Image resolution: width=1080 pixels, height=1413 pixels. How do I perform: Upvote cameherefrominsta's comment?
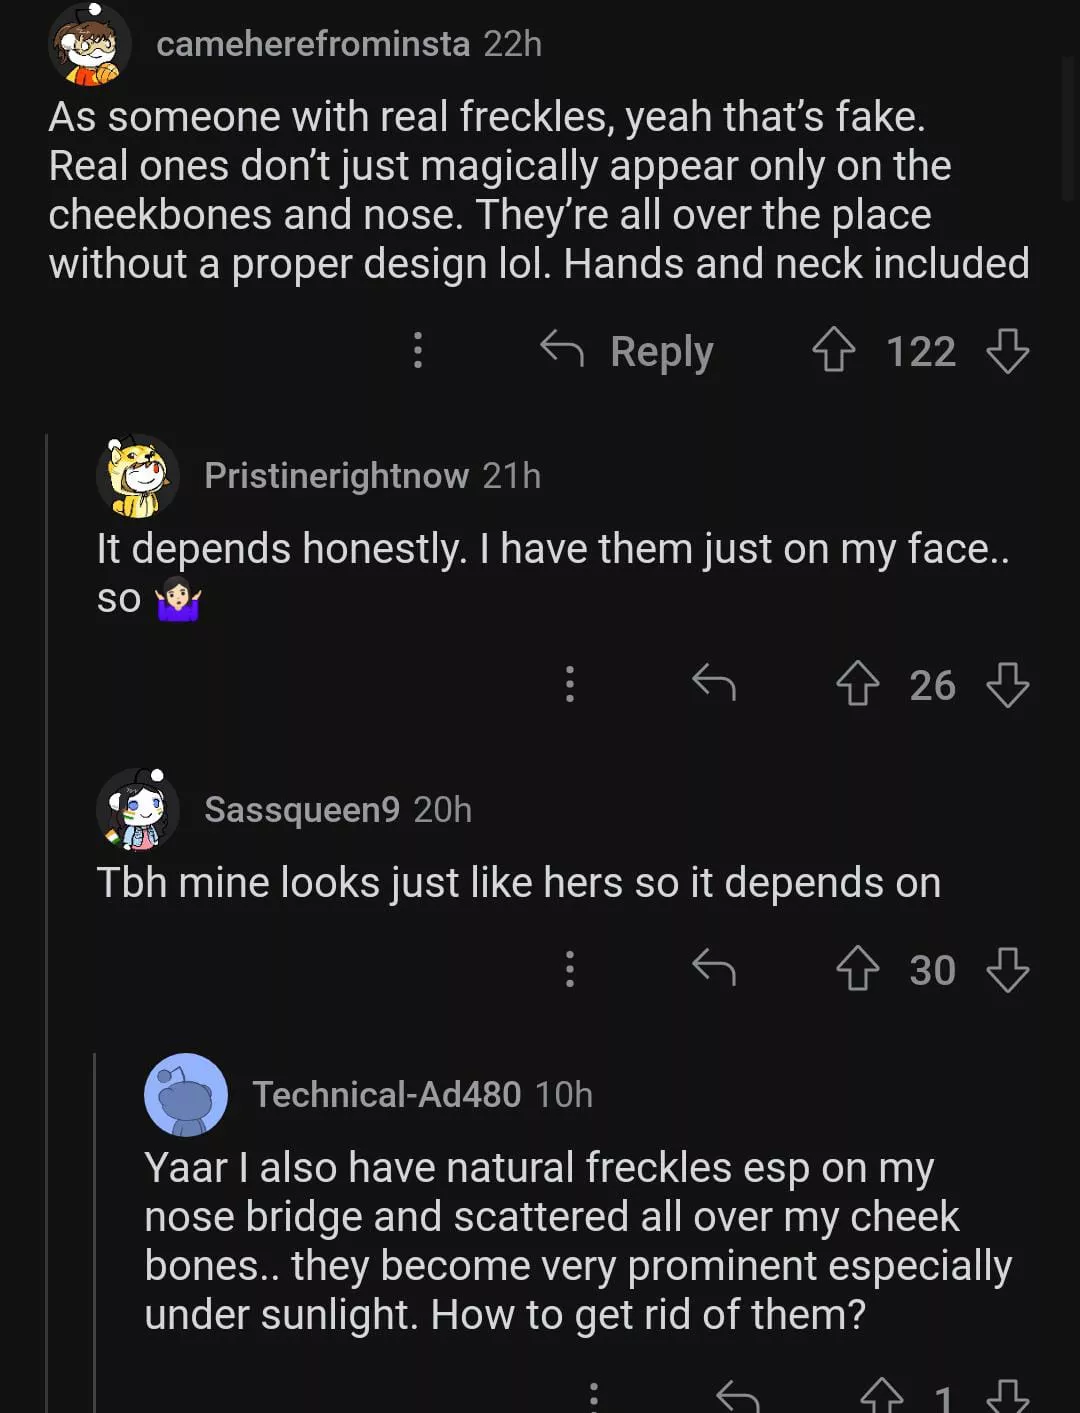(833, 351)
